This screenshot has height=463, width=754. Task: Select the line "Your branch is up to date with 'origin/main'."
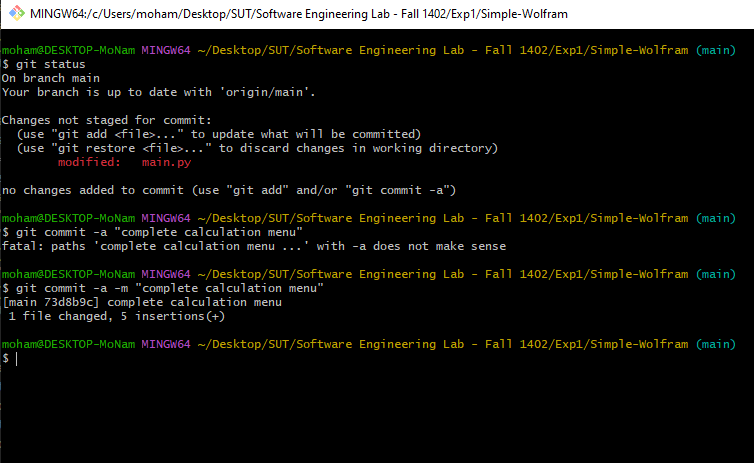159,92
